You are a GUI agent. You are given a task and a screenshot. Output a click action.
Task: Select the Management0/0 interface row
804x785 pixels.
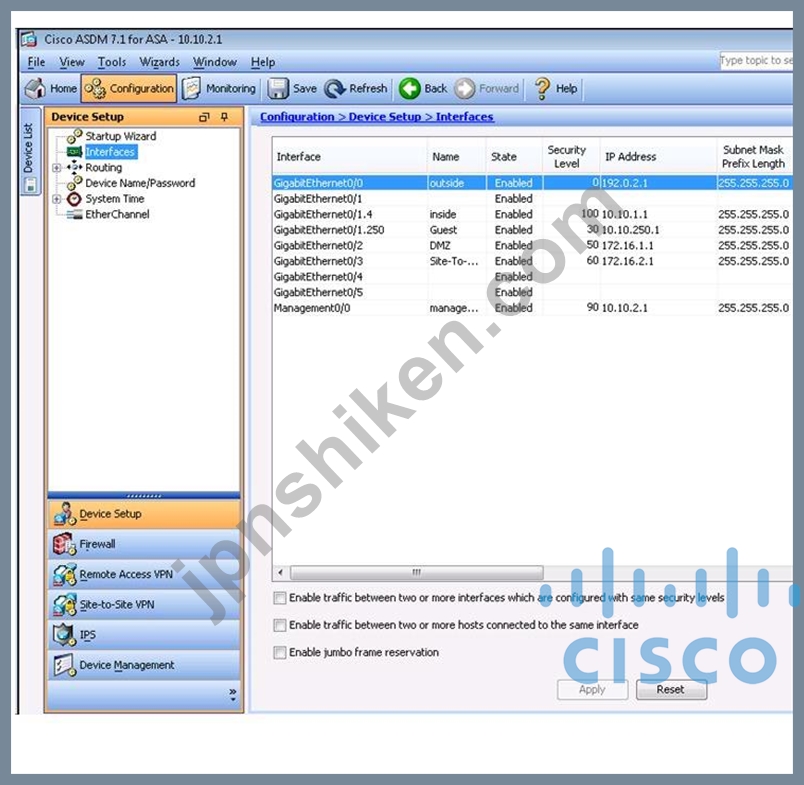click(532, 308)
